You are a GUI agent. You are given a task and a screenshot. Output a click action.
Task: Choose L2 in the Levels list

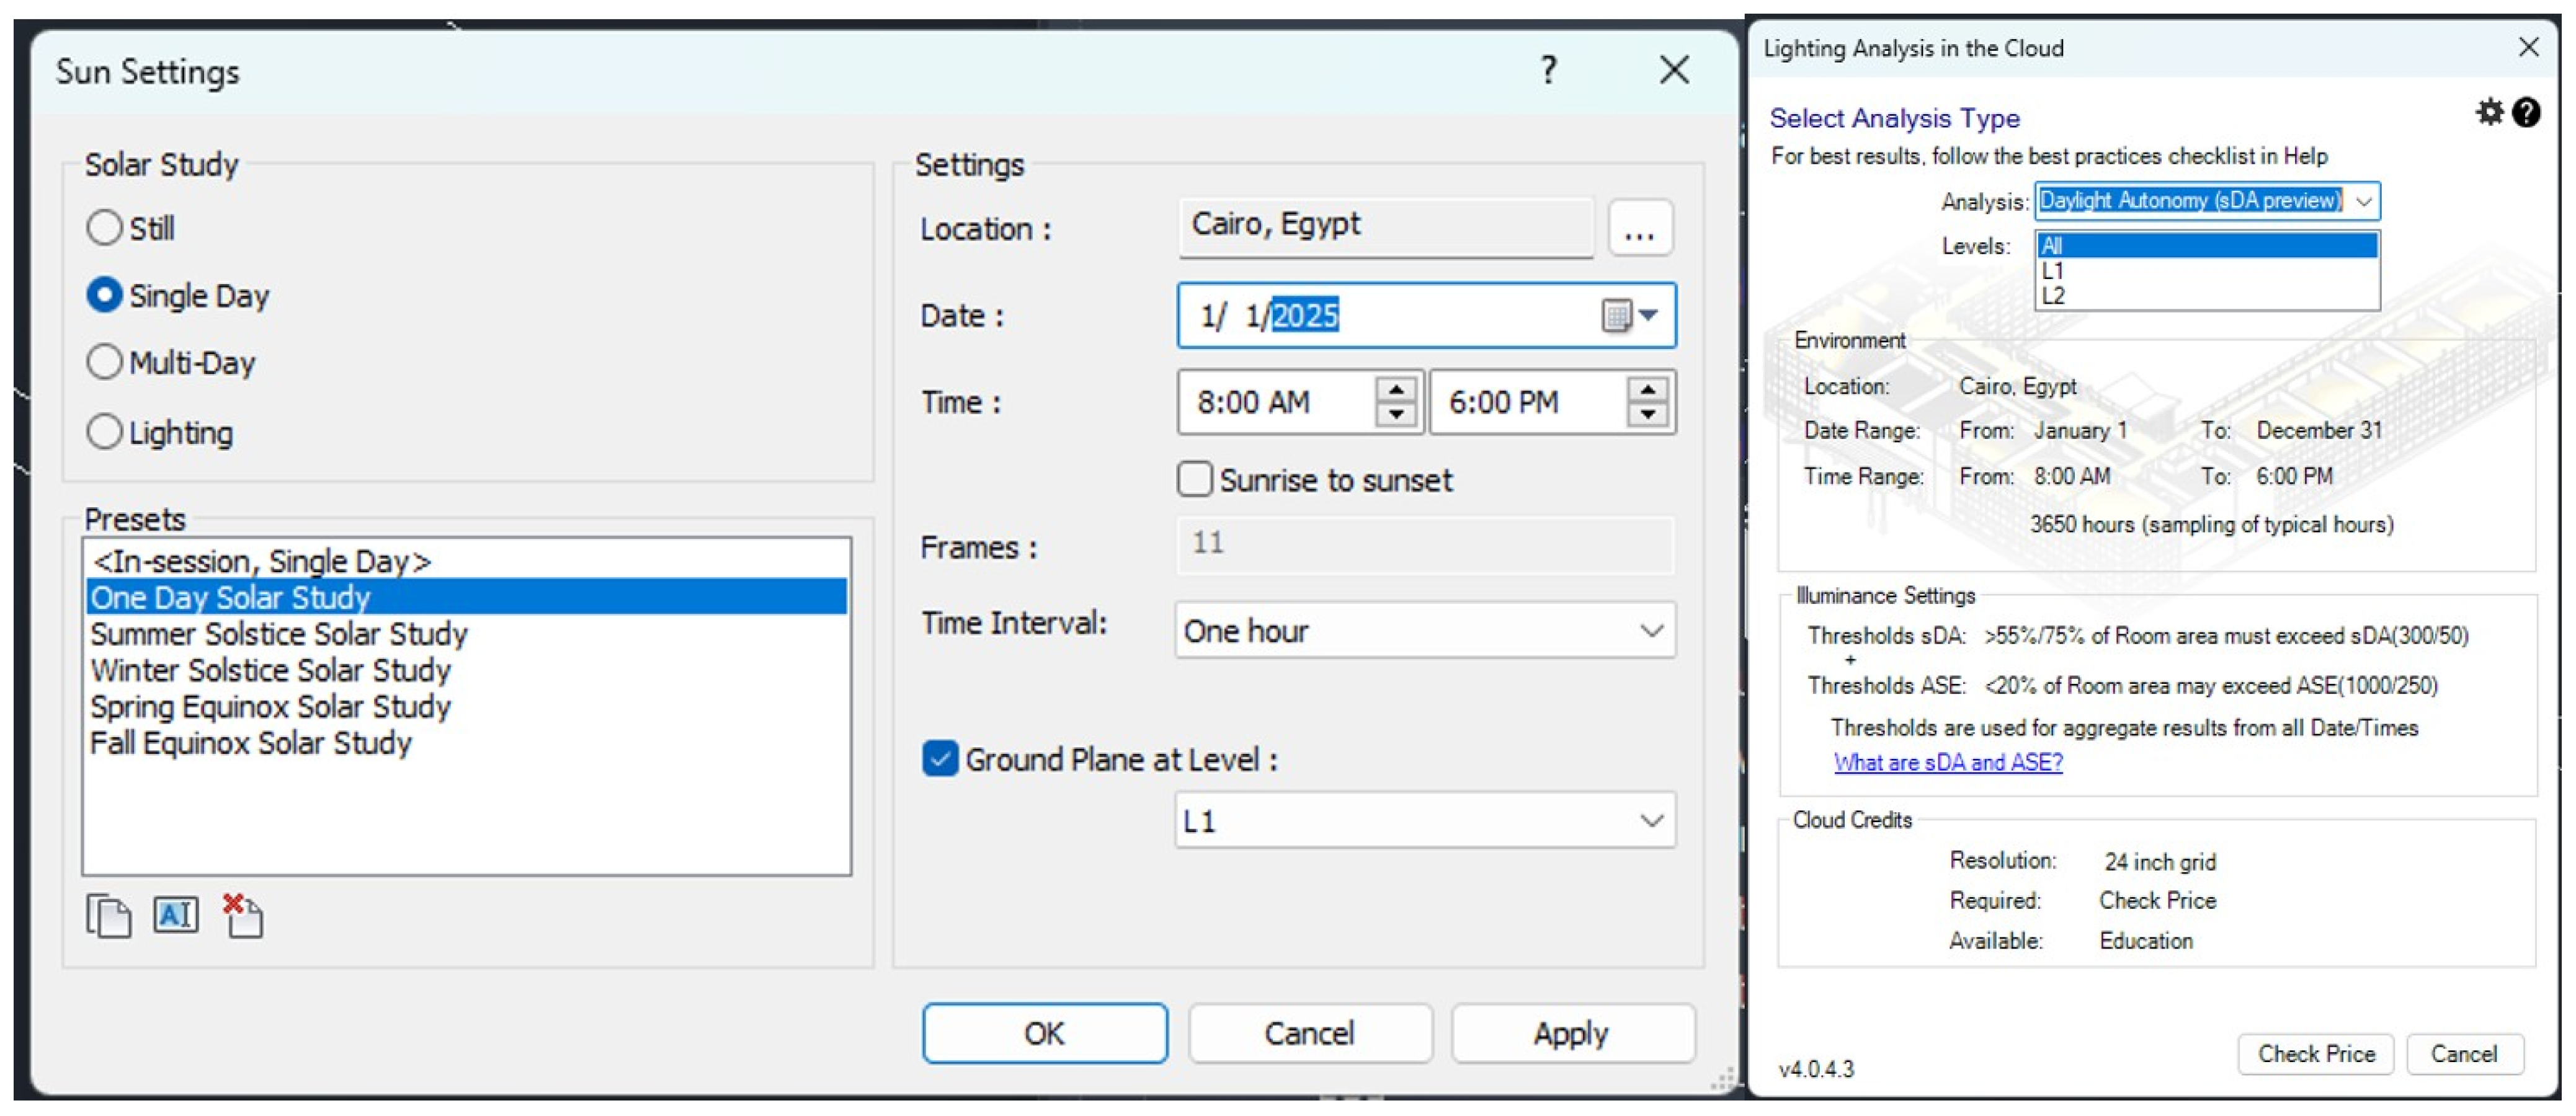coord(2053,296)
